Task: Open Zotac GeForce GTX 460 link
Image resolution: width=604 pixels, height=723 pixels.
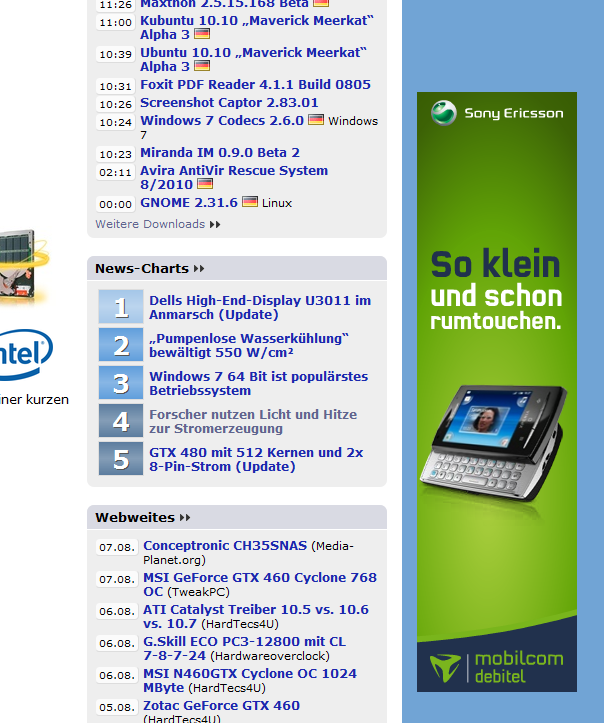Action: click(x=221, y=705)
